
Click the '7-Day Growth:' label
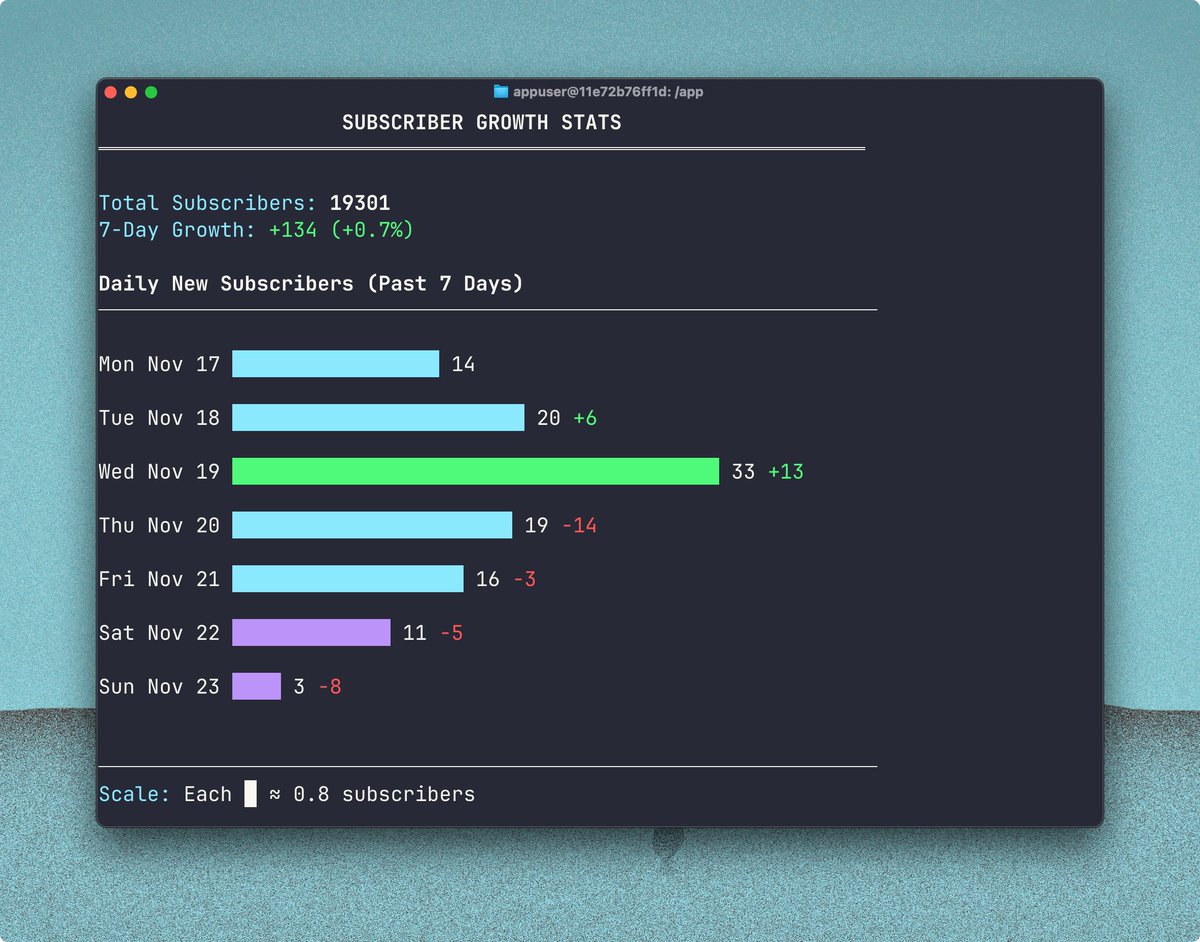(177, 230)
